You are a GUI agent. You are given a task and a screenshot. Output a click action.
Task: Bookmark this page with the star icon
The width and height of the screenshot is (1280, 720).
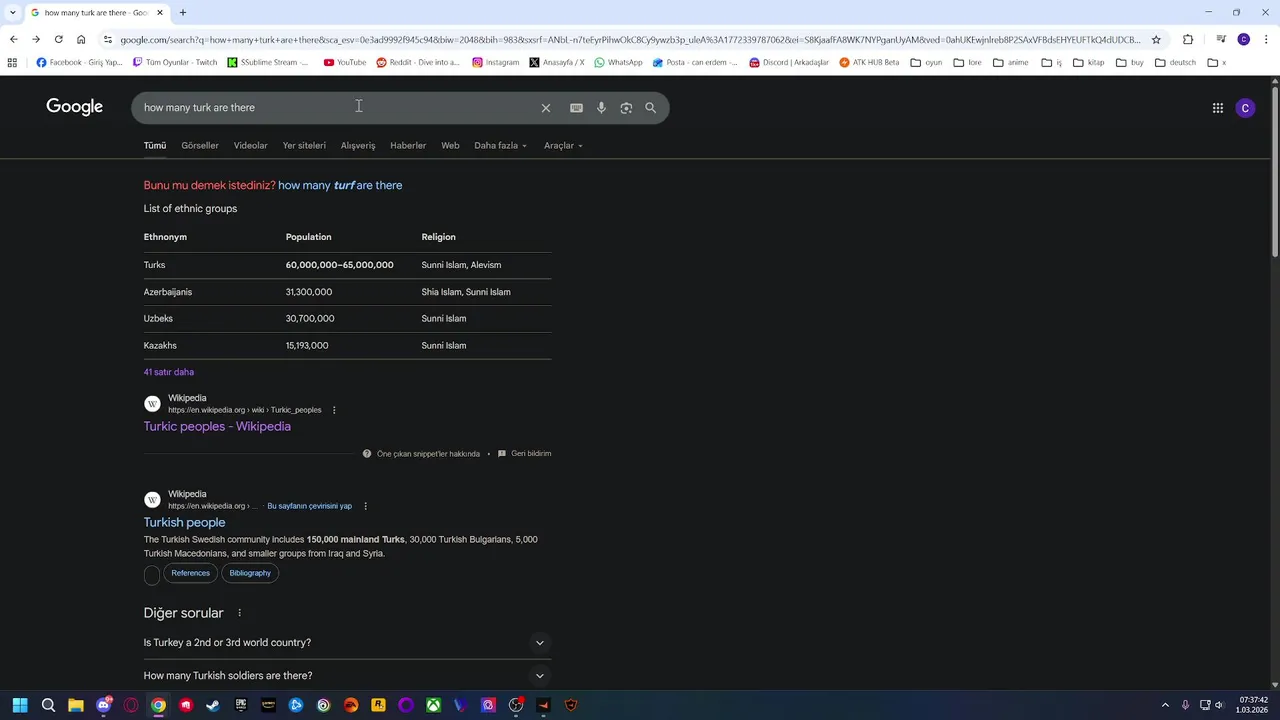(x=1156, y=40)
